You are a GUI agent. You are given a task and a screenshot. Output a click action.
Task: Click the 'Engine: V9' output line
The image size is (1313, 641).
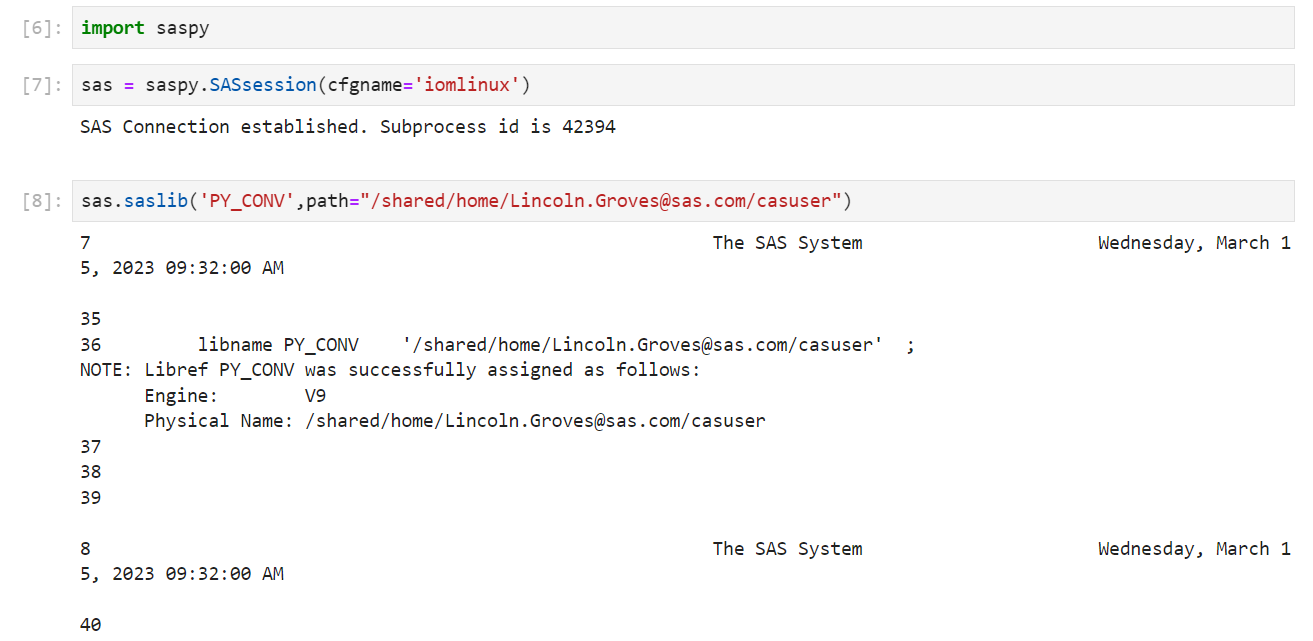pyautogui.click(x=235, y=395)
